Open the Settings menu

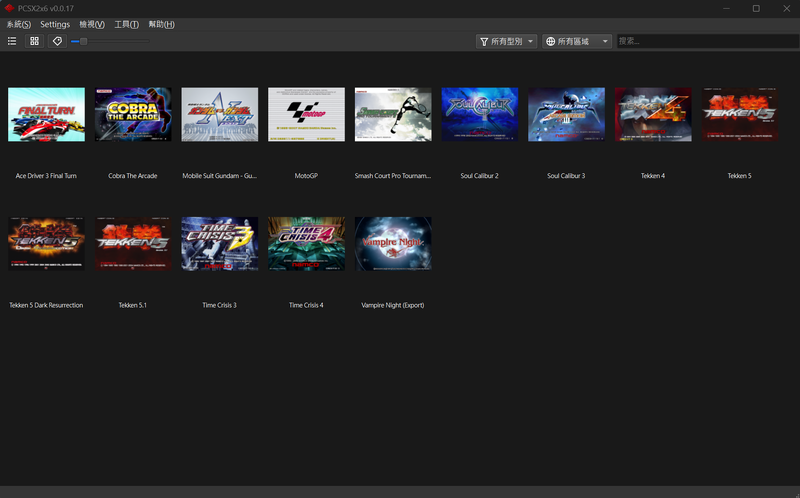(x=55, y=24)
